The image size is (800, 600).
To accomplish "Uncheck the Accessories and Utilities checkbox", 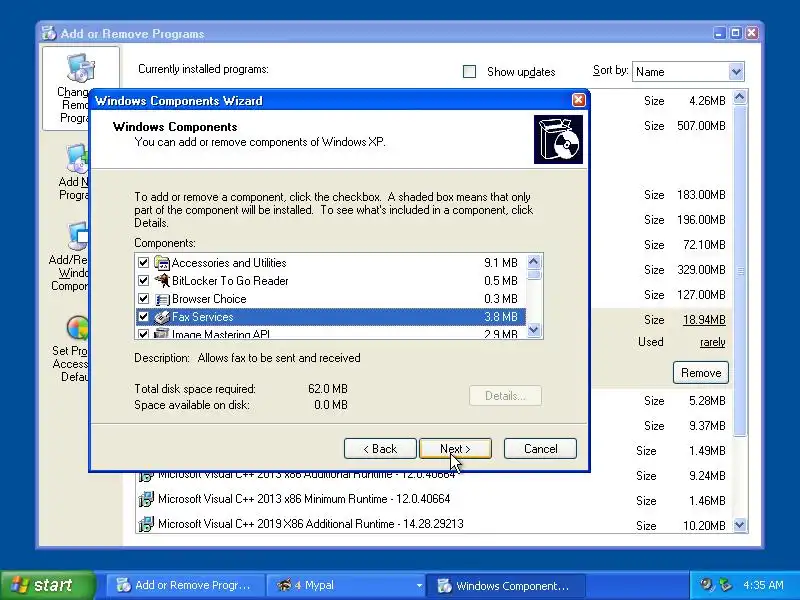I will [143, 263].
